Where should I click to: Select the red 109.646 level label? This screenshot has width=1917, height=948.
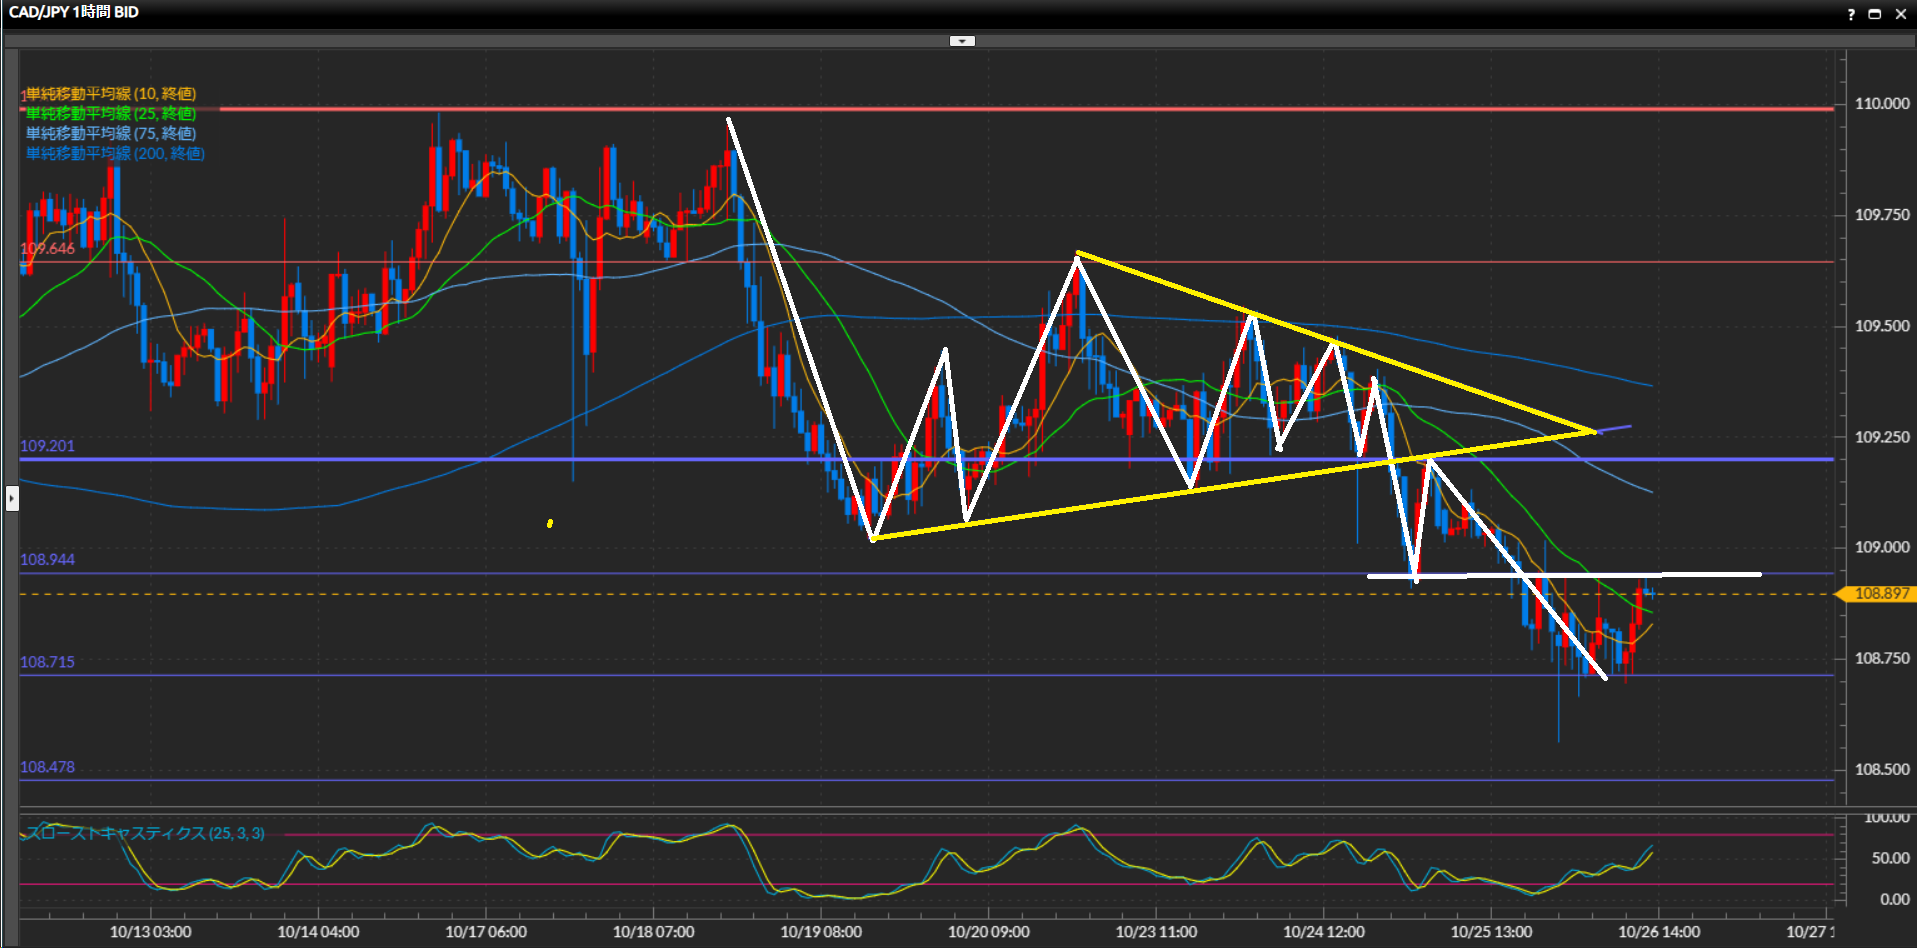(x=47, y=249)
